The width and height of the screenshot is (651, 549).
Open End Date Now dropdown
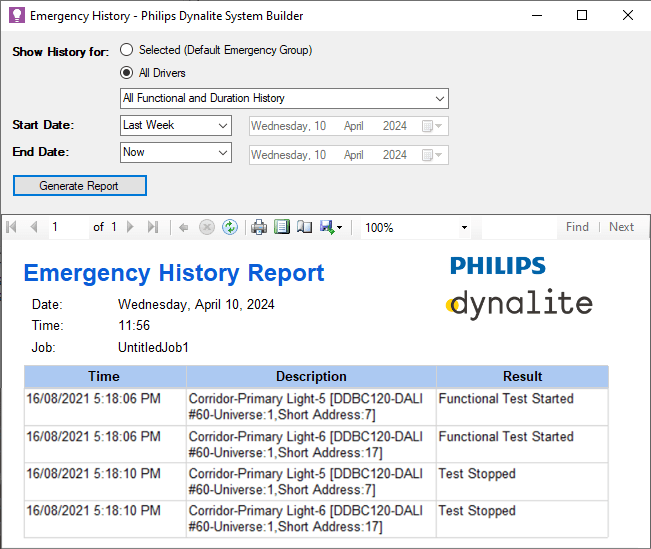pyautogui.click(x=176, y=152)
